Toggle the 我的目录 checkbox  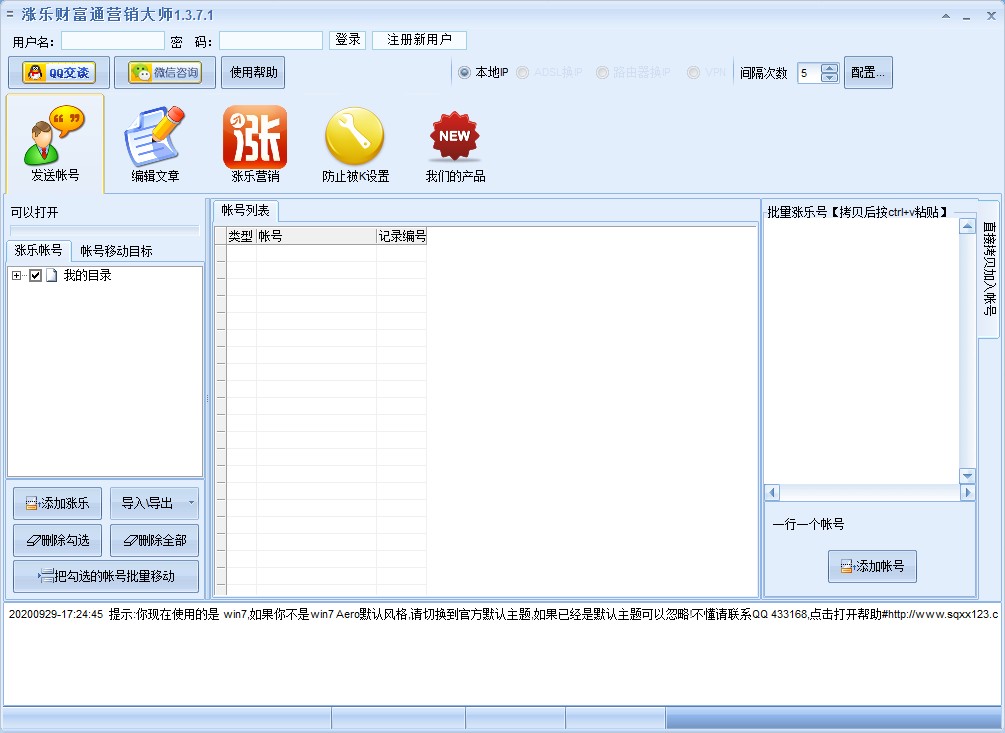[x=36, y=276]
